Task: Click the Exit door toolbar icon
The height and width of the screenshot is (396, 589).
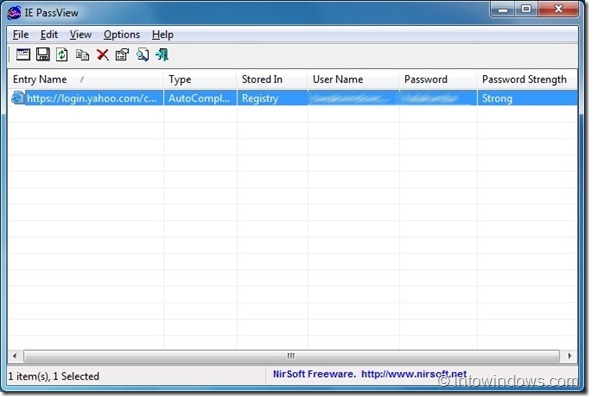Action: 162,55
